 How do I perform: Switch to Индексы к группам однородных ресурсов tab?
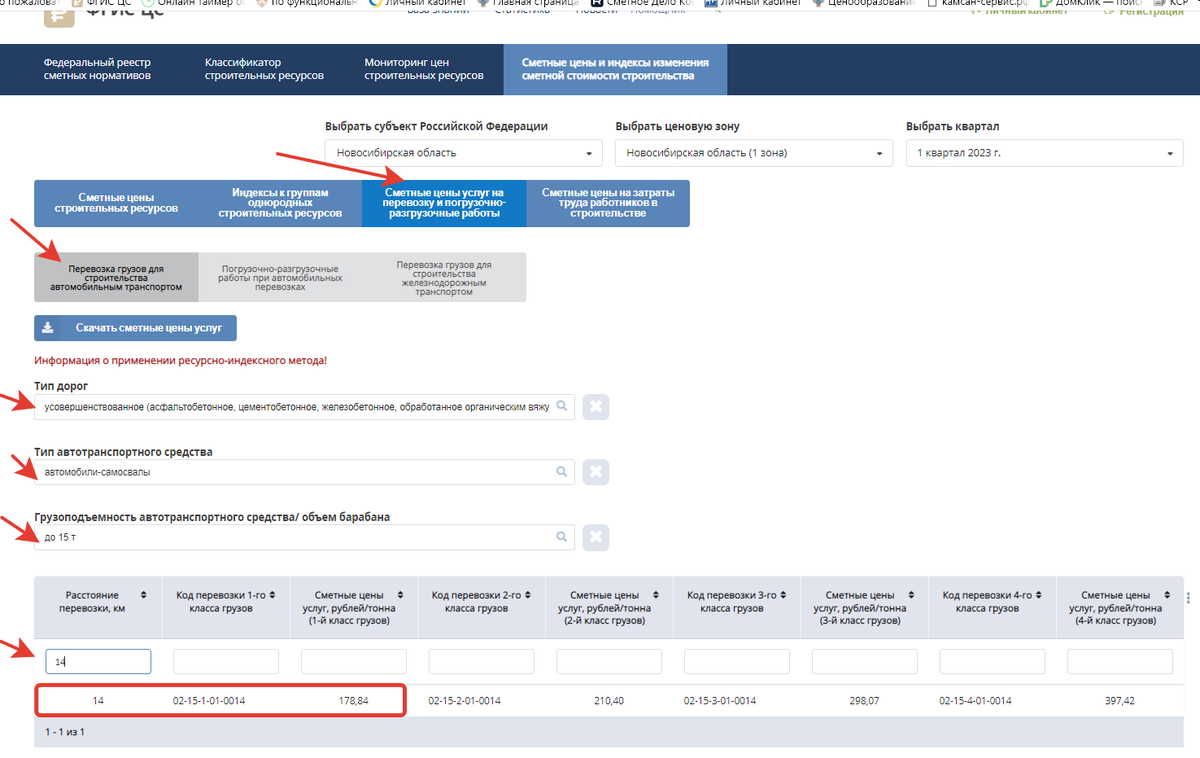[x=280, y=203]
